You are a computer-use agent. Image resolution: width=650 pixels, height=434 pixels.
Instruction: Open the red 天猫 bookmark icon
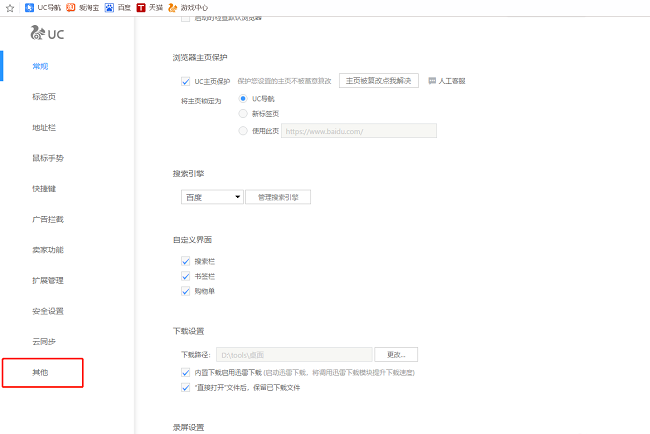point(141,7)
